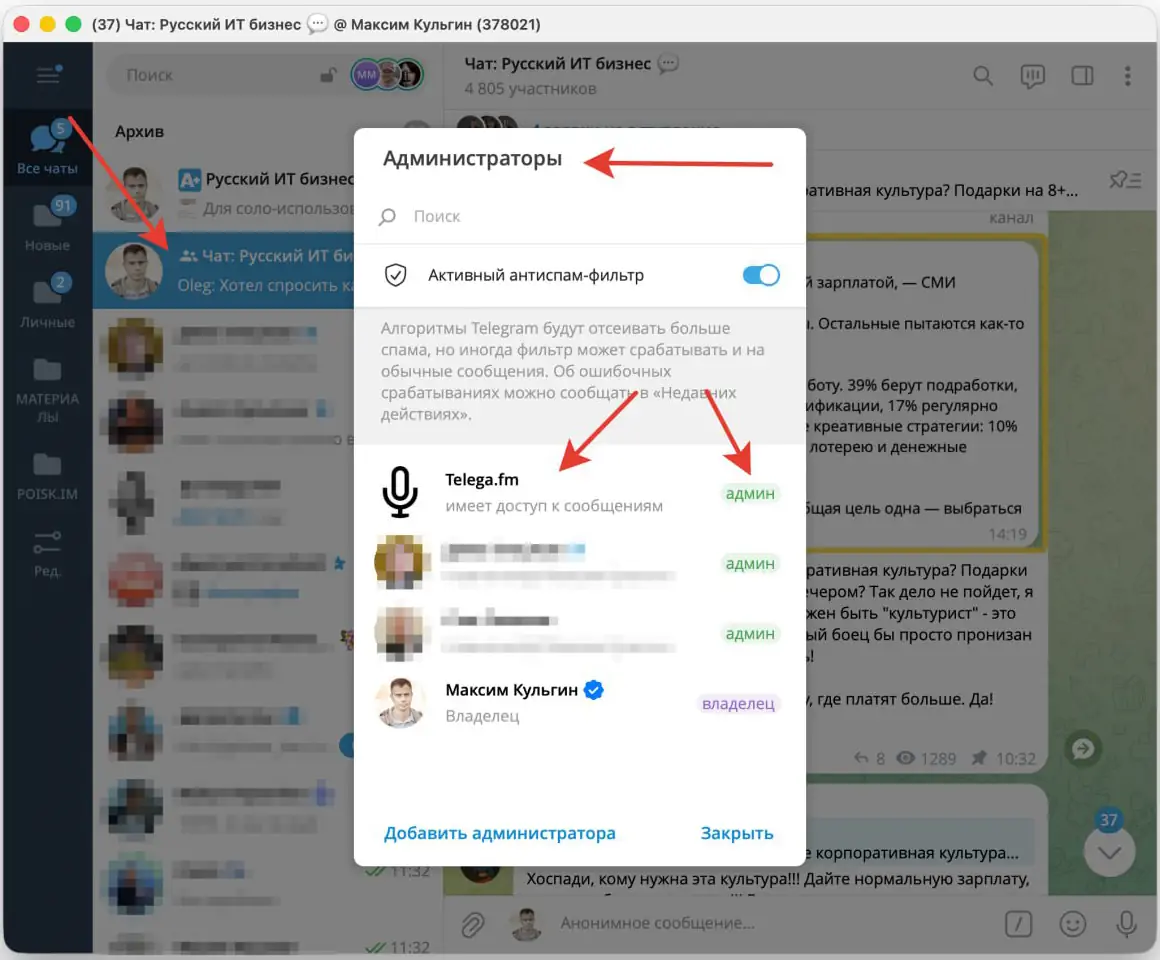The width and height of the screenshot is (1160, 960).
Task: Open the Личные folder tab
Action: tap(47, 302)
